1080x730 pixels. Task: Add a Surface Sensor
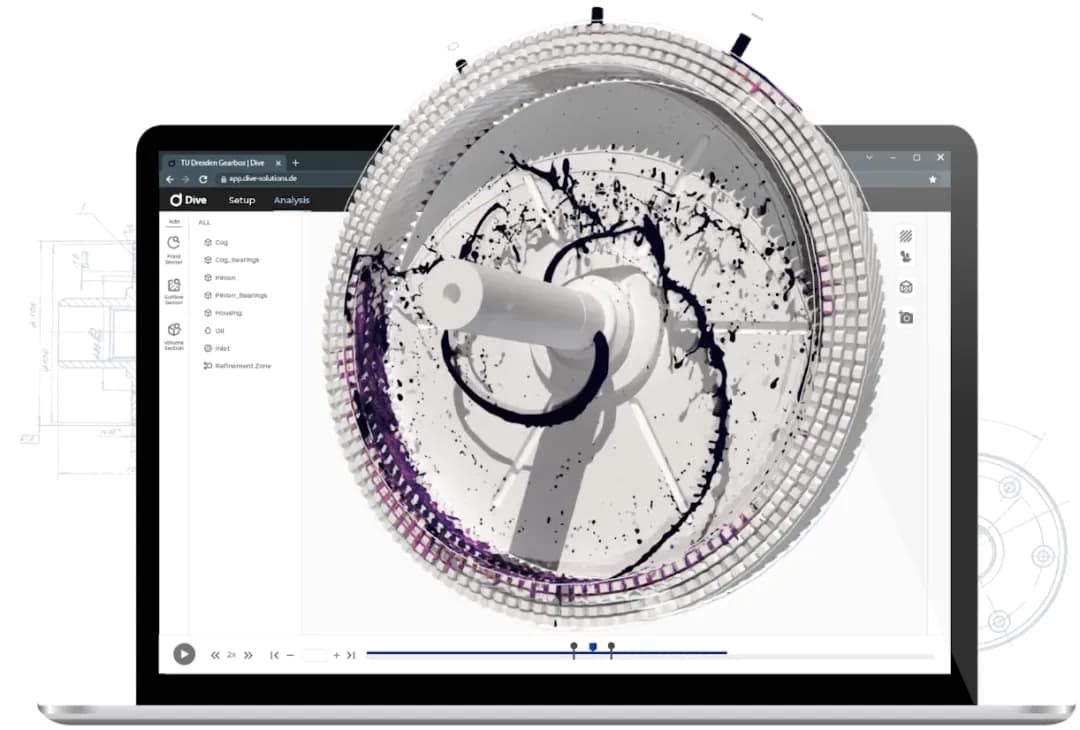pyautogui.click(x=174, y=289)
